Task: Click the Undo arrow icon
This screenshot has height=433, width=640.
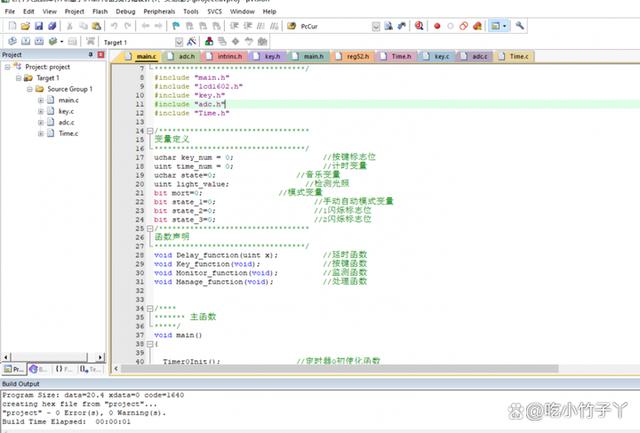Action: [x=113, y=25]
